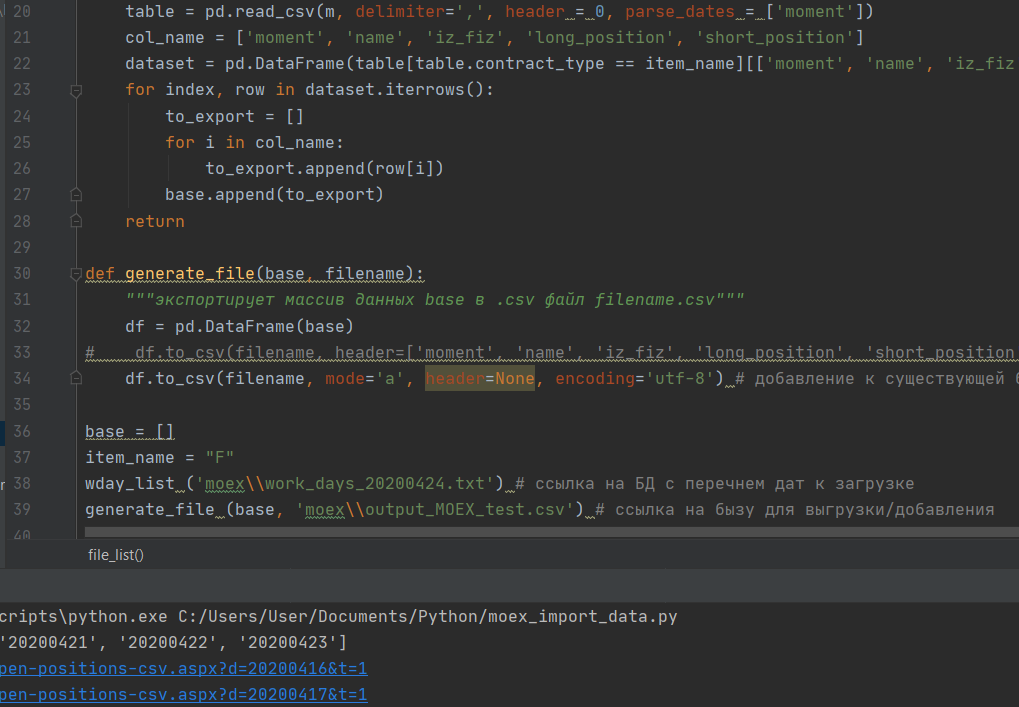Image resolution: width=1019 pixels, height=707 pixels.
Task: Collapse the for loop fold marker on line 23
Action: pyautogui.click(x=76, y=90)
